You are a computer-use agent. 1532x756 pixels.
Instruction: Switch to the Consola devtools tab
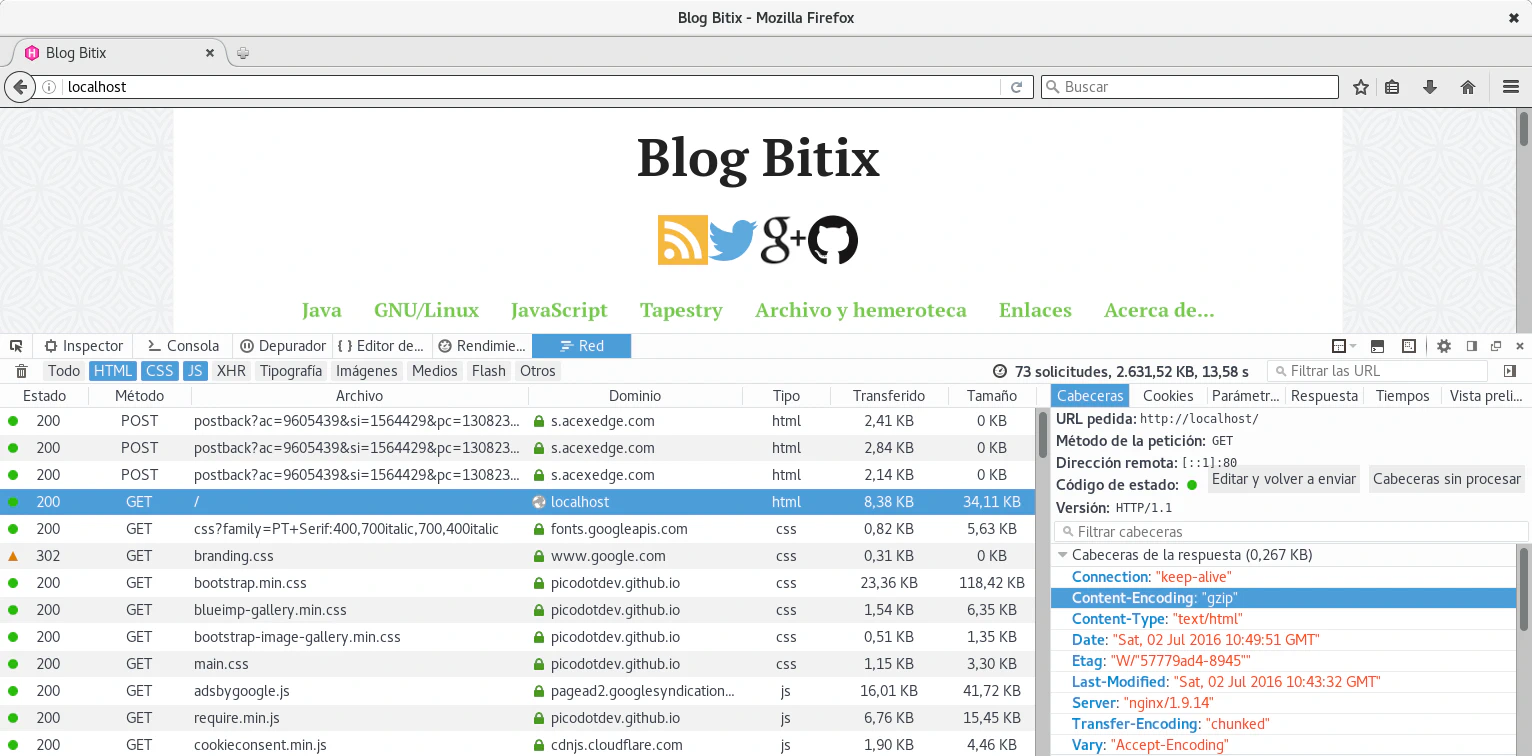(x=182, y=346)
